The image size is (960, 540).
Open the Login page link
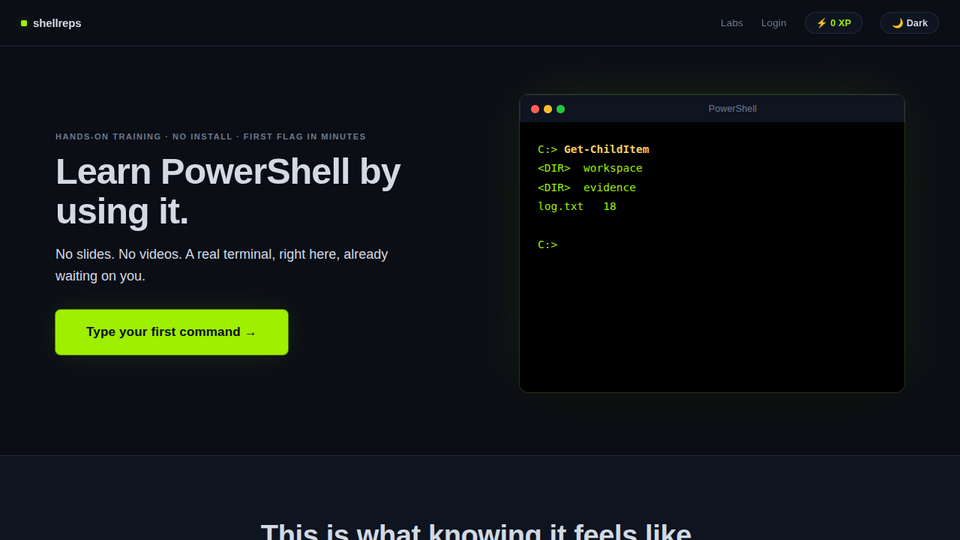773,23
